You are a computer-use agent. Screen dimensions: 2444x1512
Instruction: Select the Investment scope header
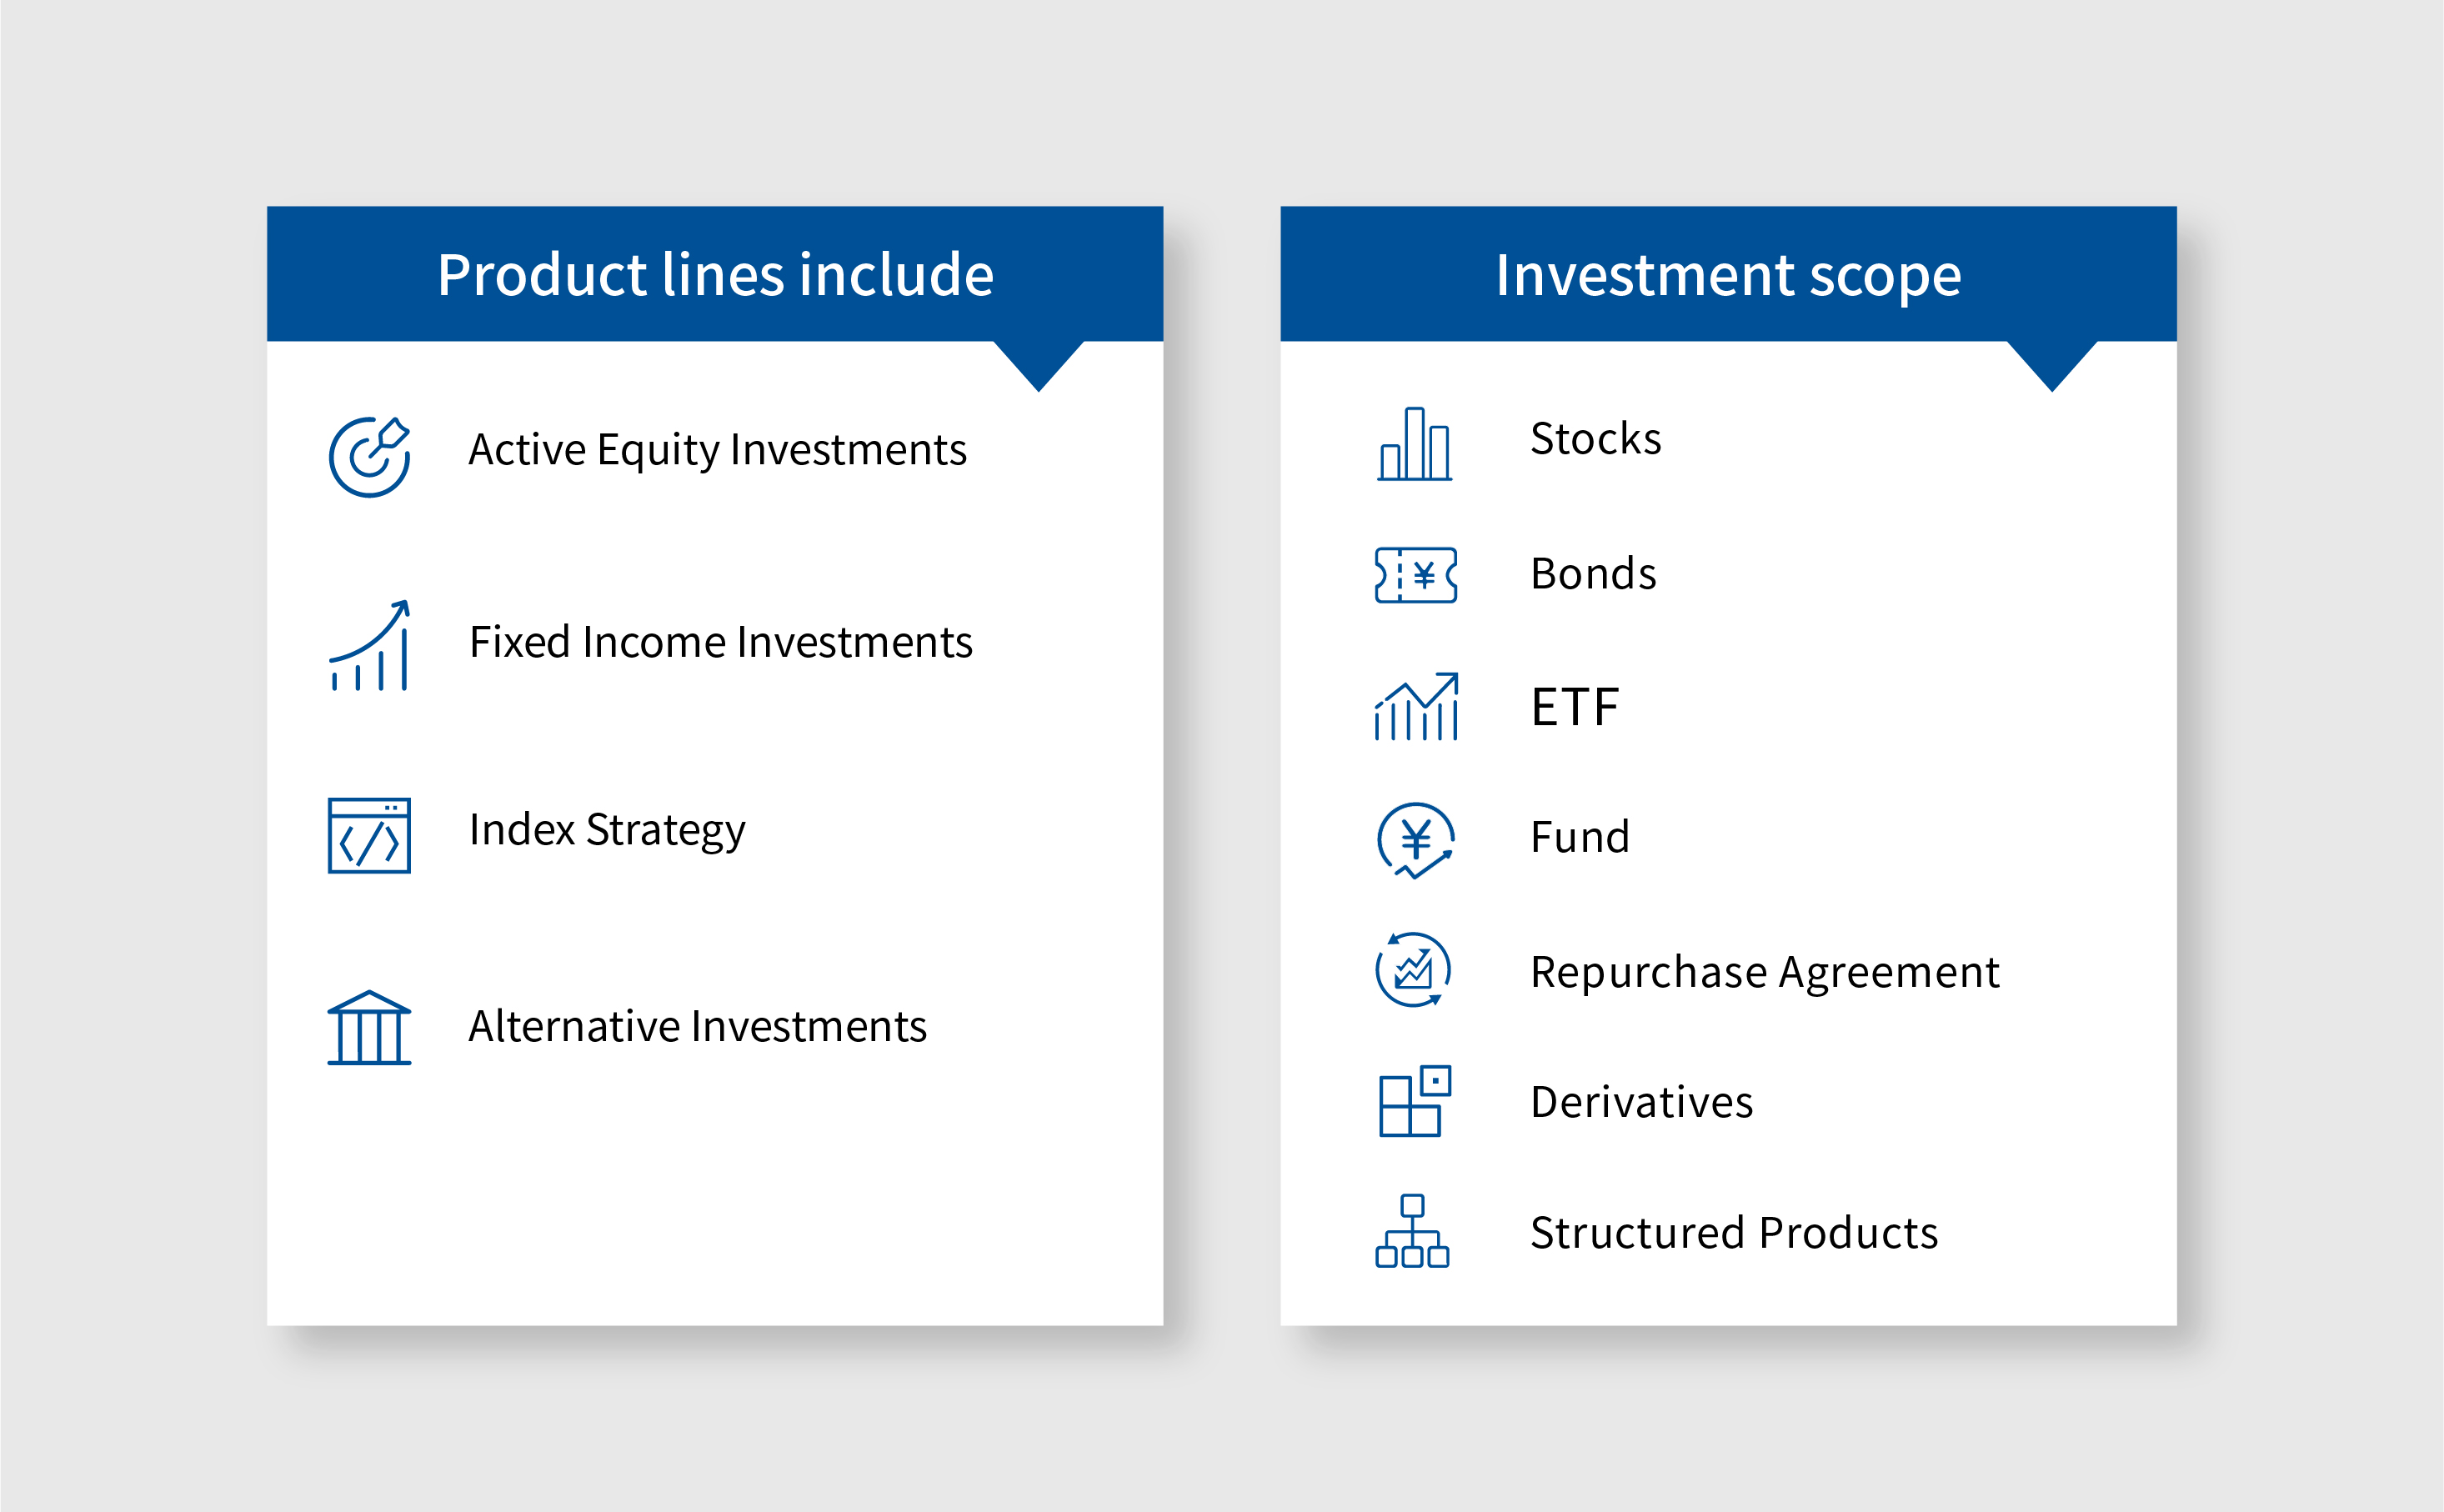[x=1728, y=274]
